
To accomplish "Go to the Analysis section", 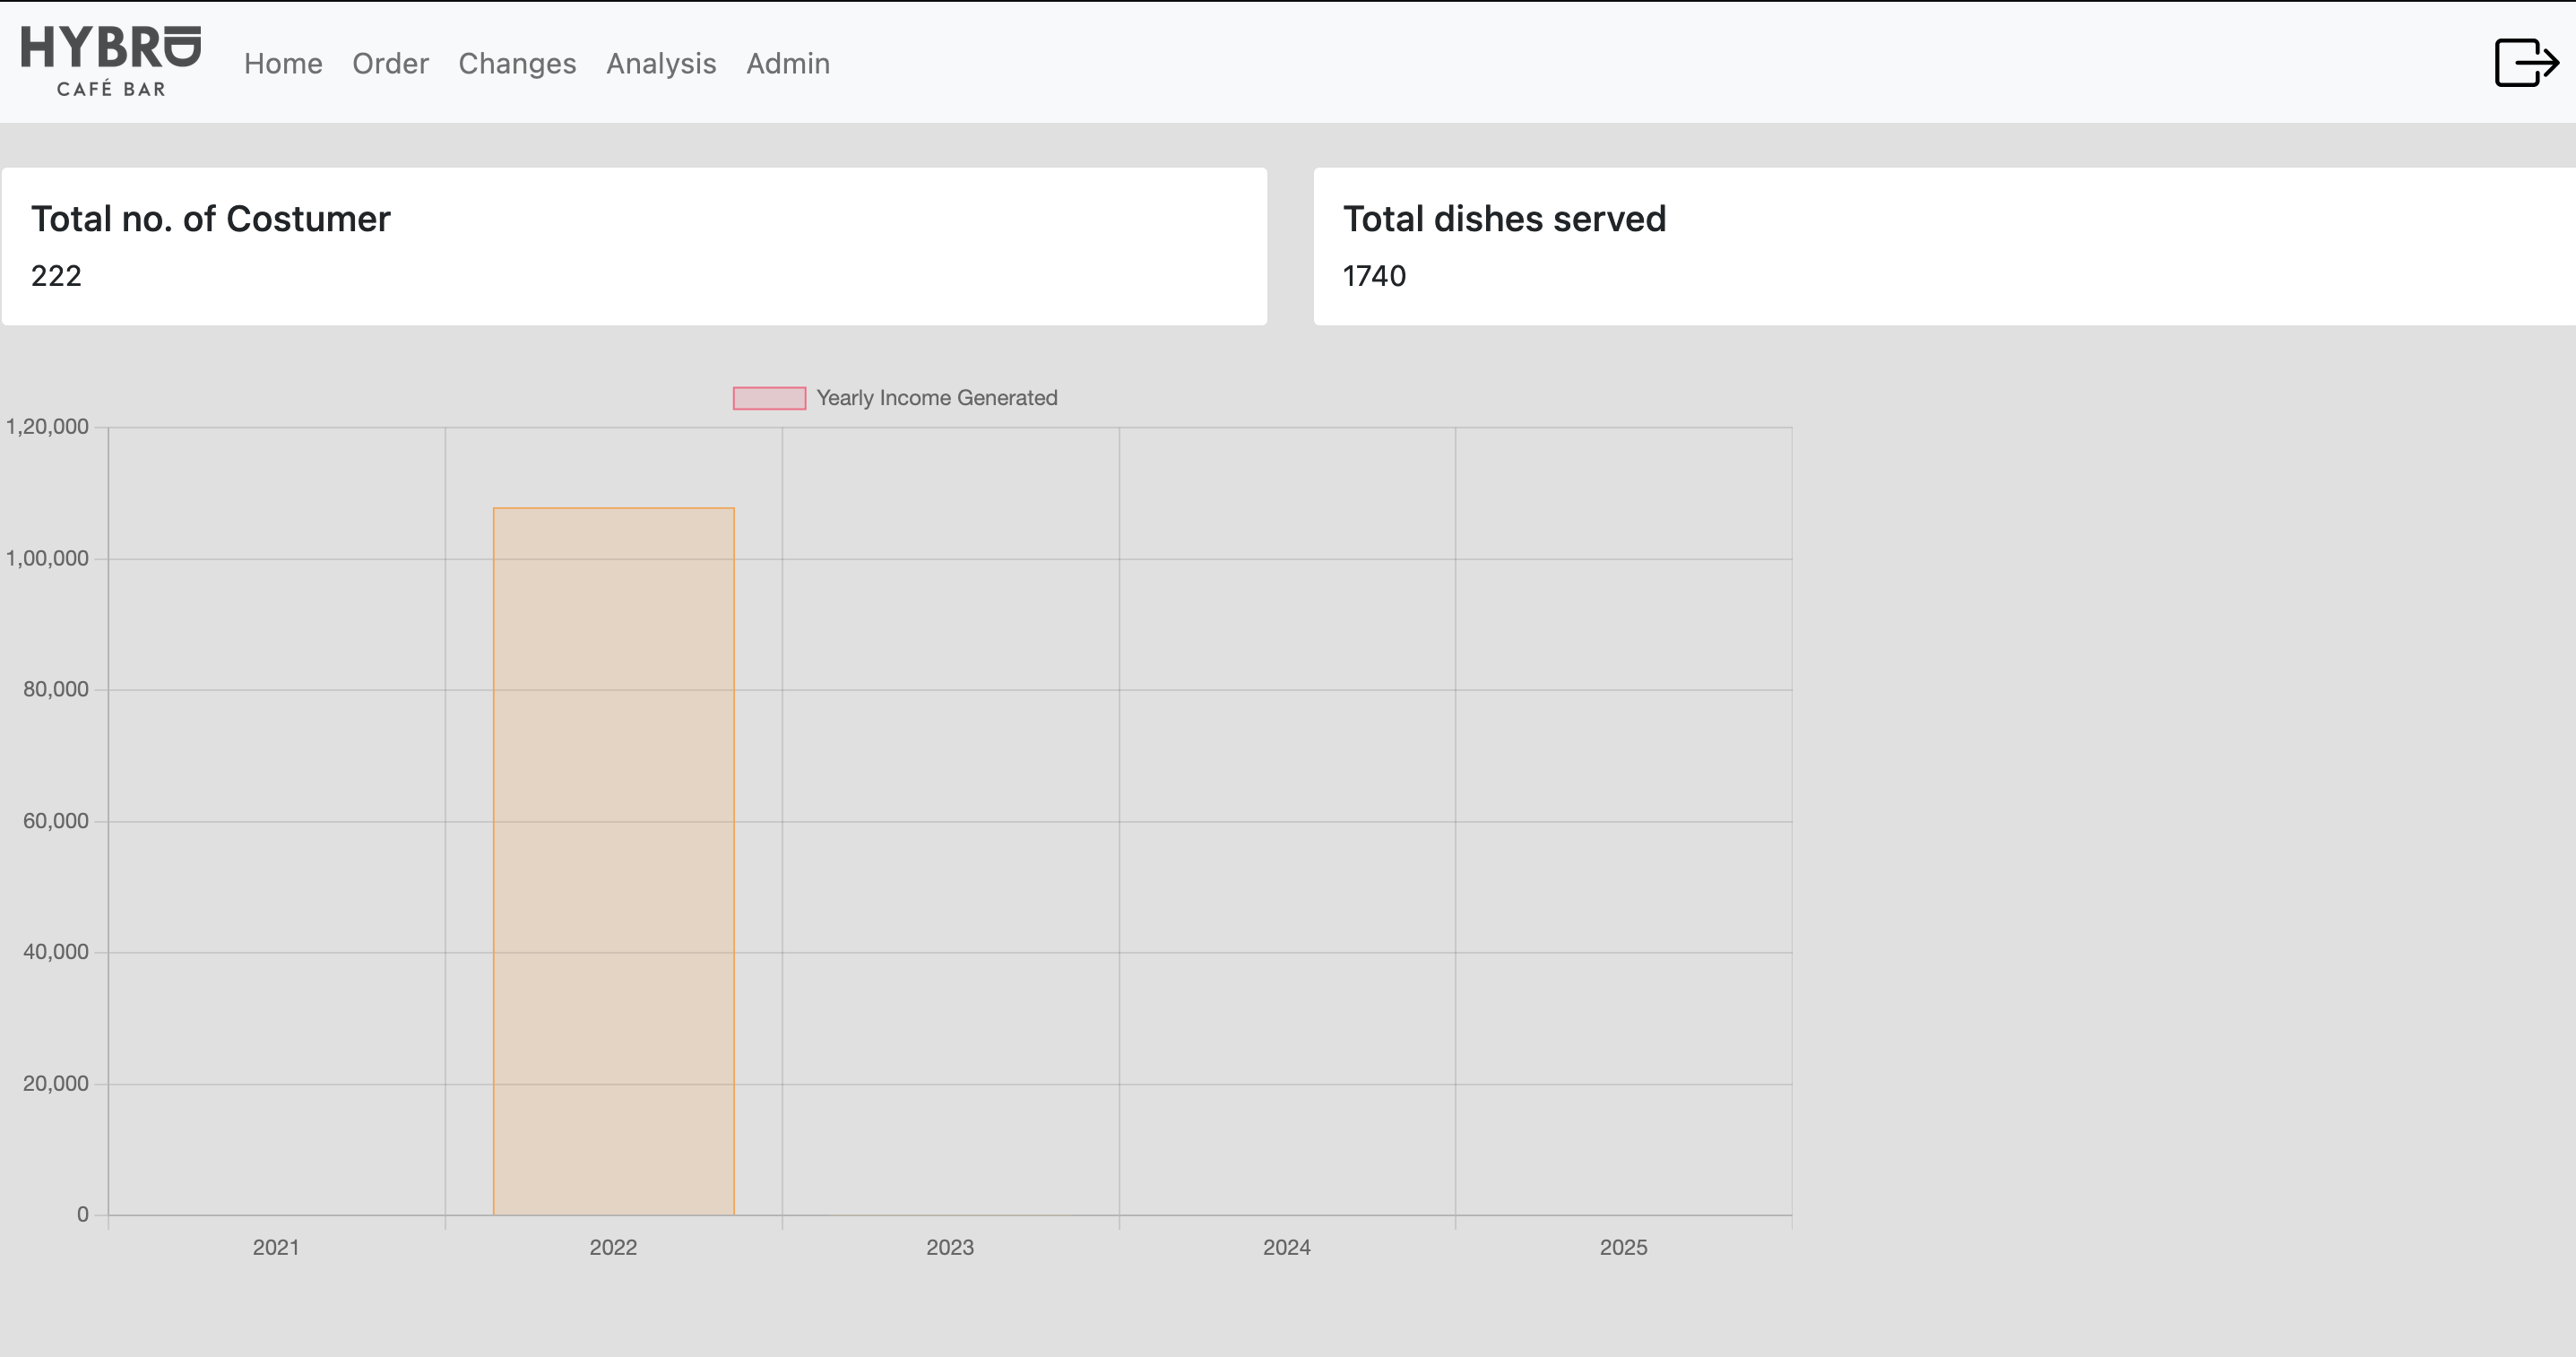I will point(661,63).
